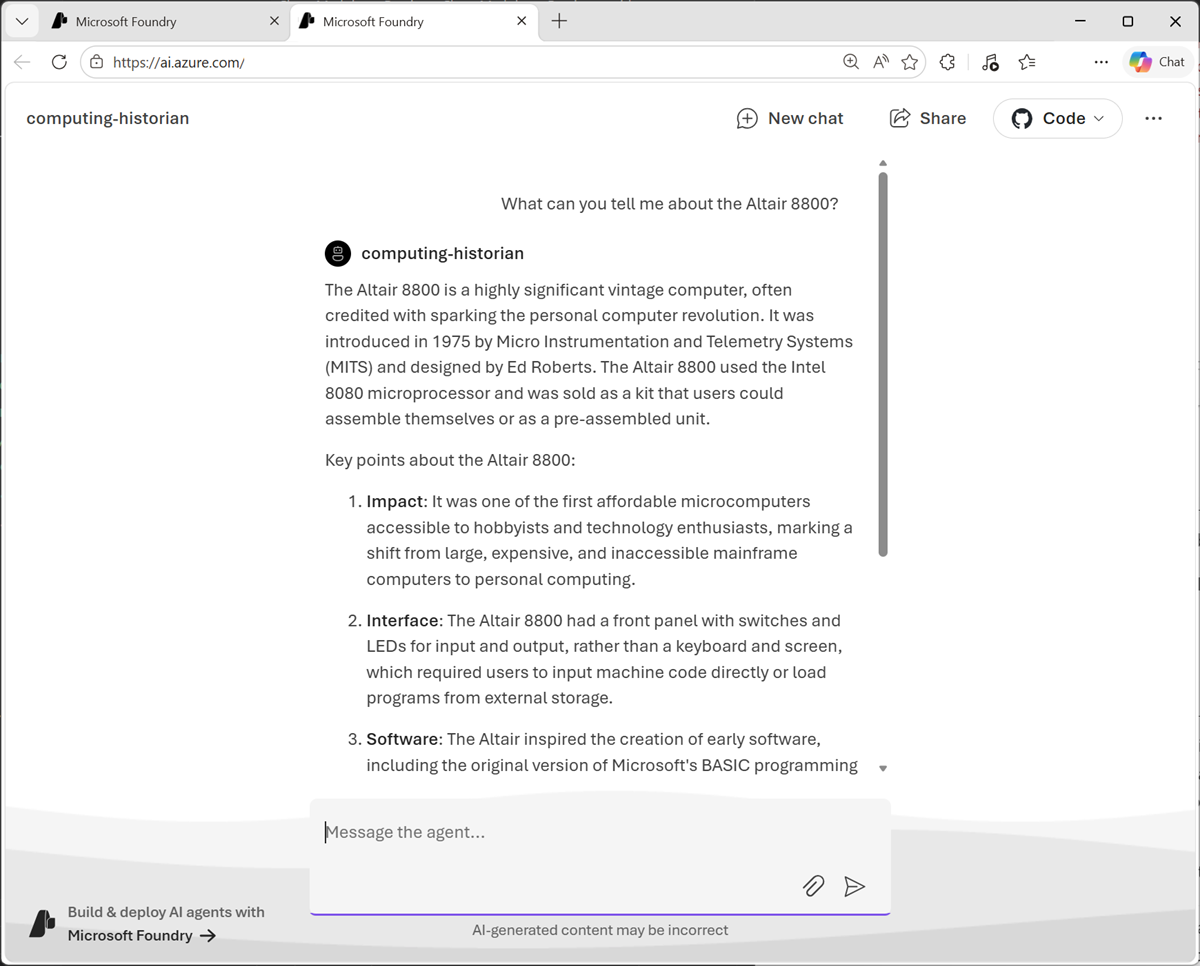This screenshot has width=1200, height=966.
Task: Toggle zoom with the magnifier icon
Action: (x=850, y=61)
